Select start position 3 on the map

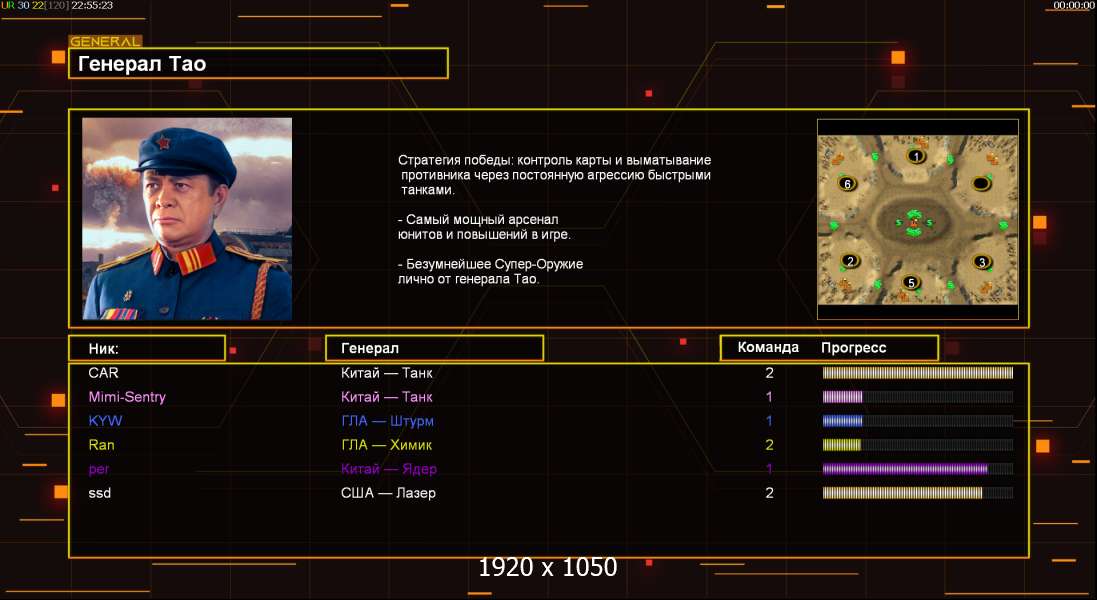(x=982, y=262)
